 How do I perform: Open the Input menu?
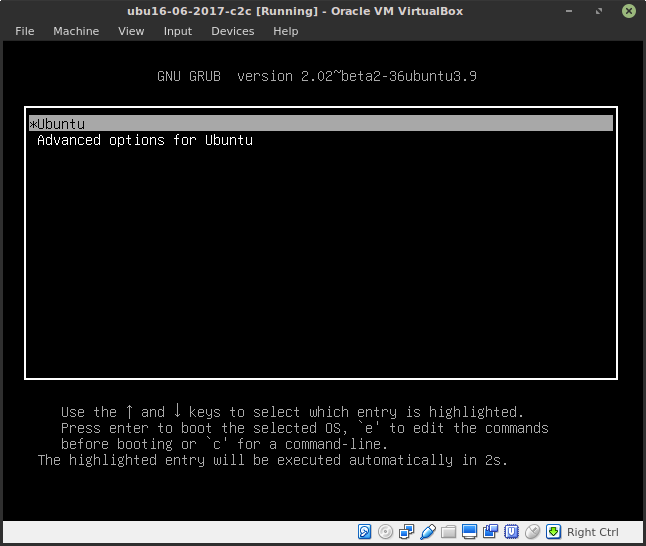click(x=178, y=31)
